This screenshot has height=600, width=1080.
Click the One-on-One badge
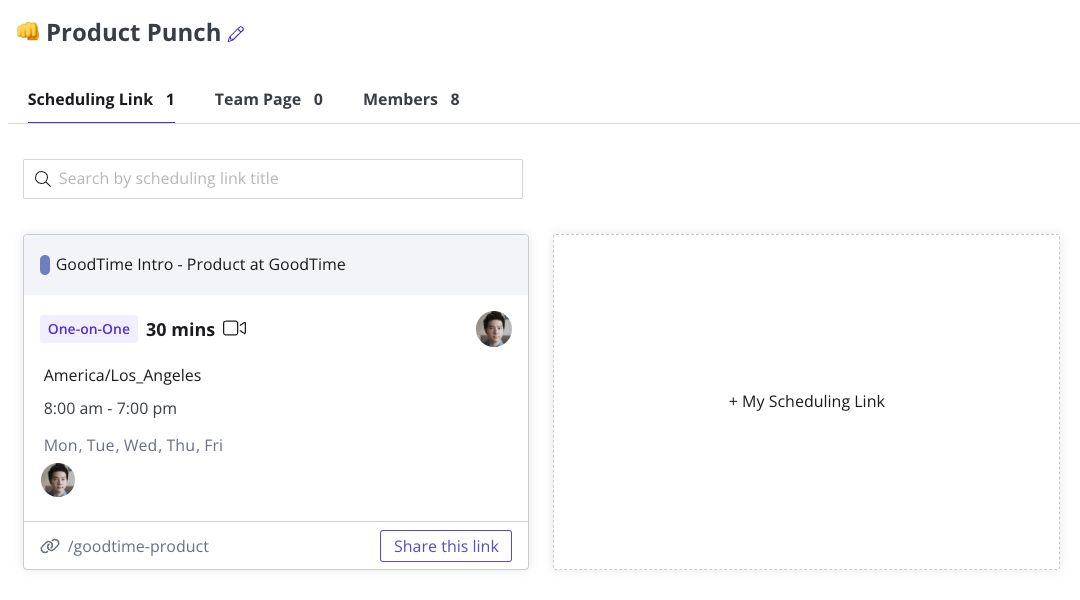[x=89, y=329]
